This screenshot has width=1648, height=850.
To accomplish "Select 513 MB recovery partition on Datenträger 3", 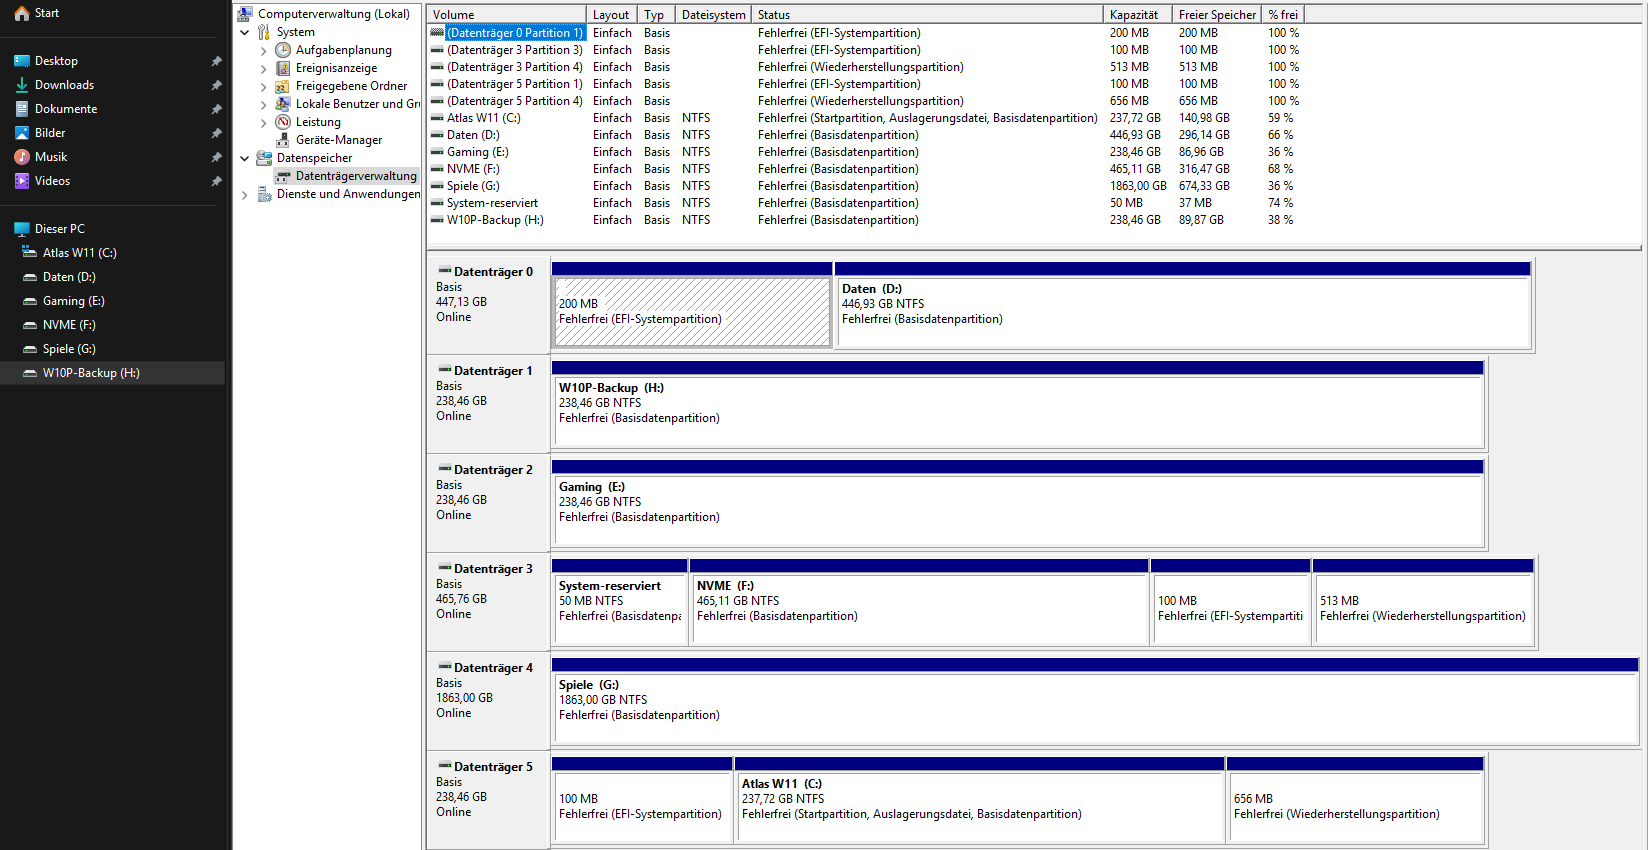I will 1423,602.
